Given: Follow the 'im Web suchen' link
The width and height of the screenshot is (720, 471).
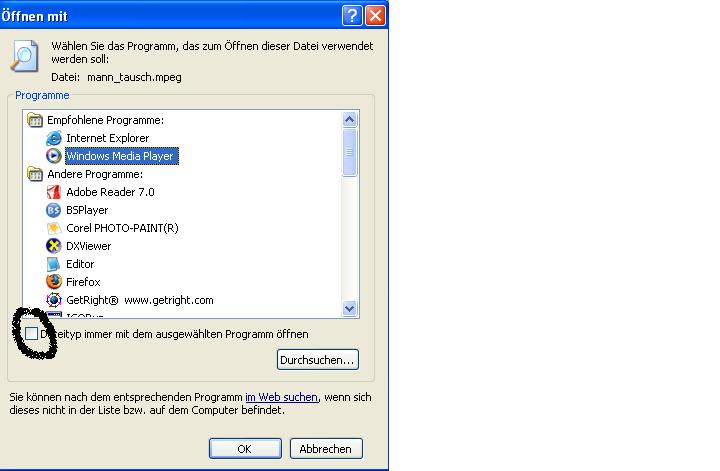Looking at the screenshot, I should (281, 397).
